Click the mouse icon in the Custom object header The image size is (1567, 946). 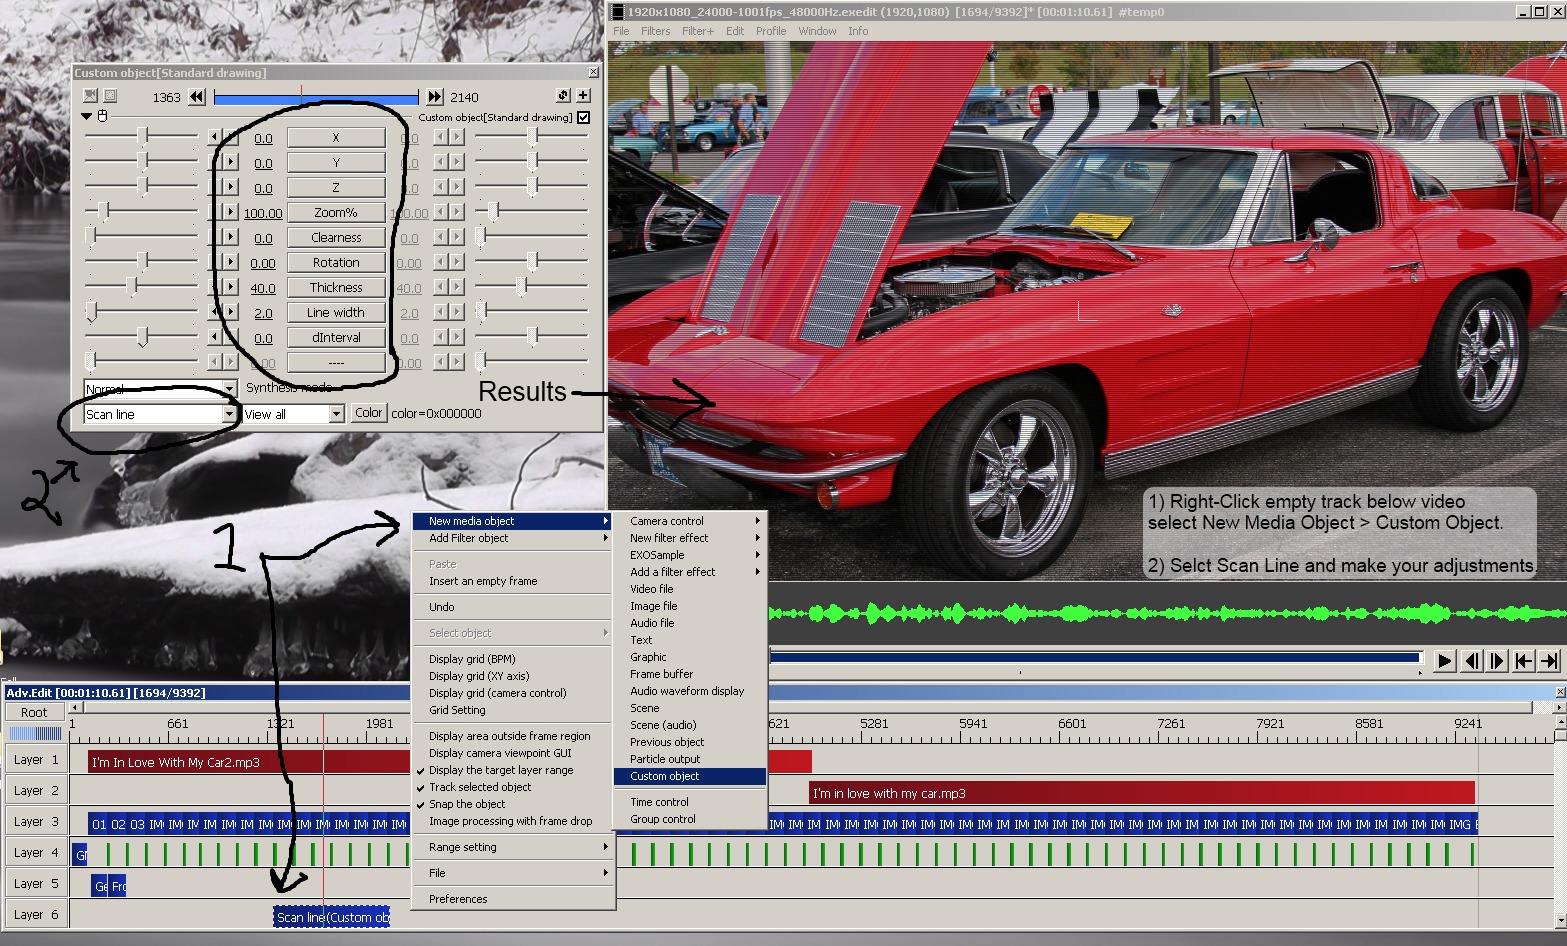[102, 117]
